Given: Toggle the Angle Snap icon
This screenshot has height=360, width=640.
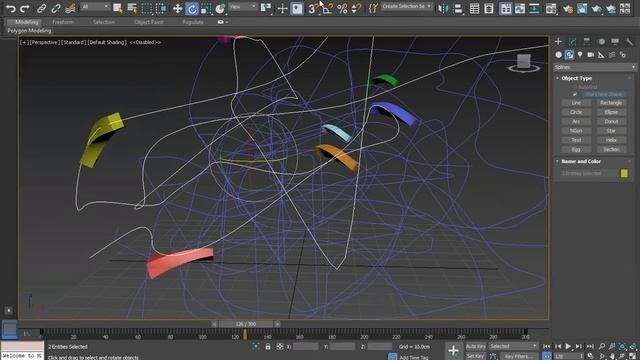Looking at the screenshot, I should [327, 8].
